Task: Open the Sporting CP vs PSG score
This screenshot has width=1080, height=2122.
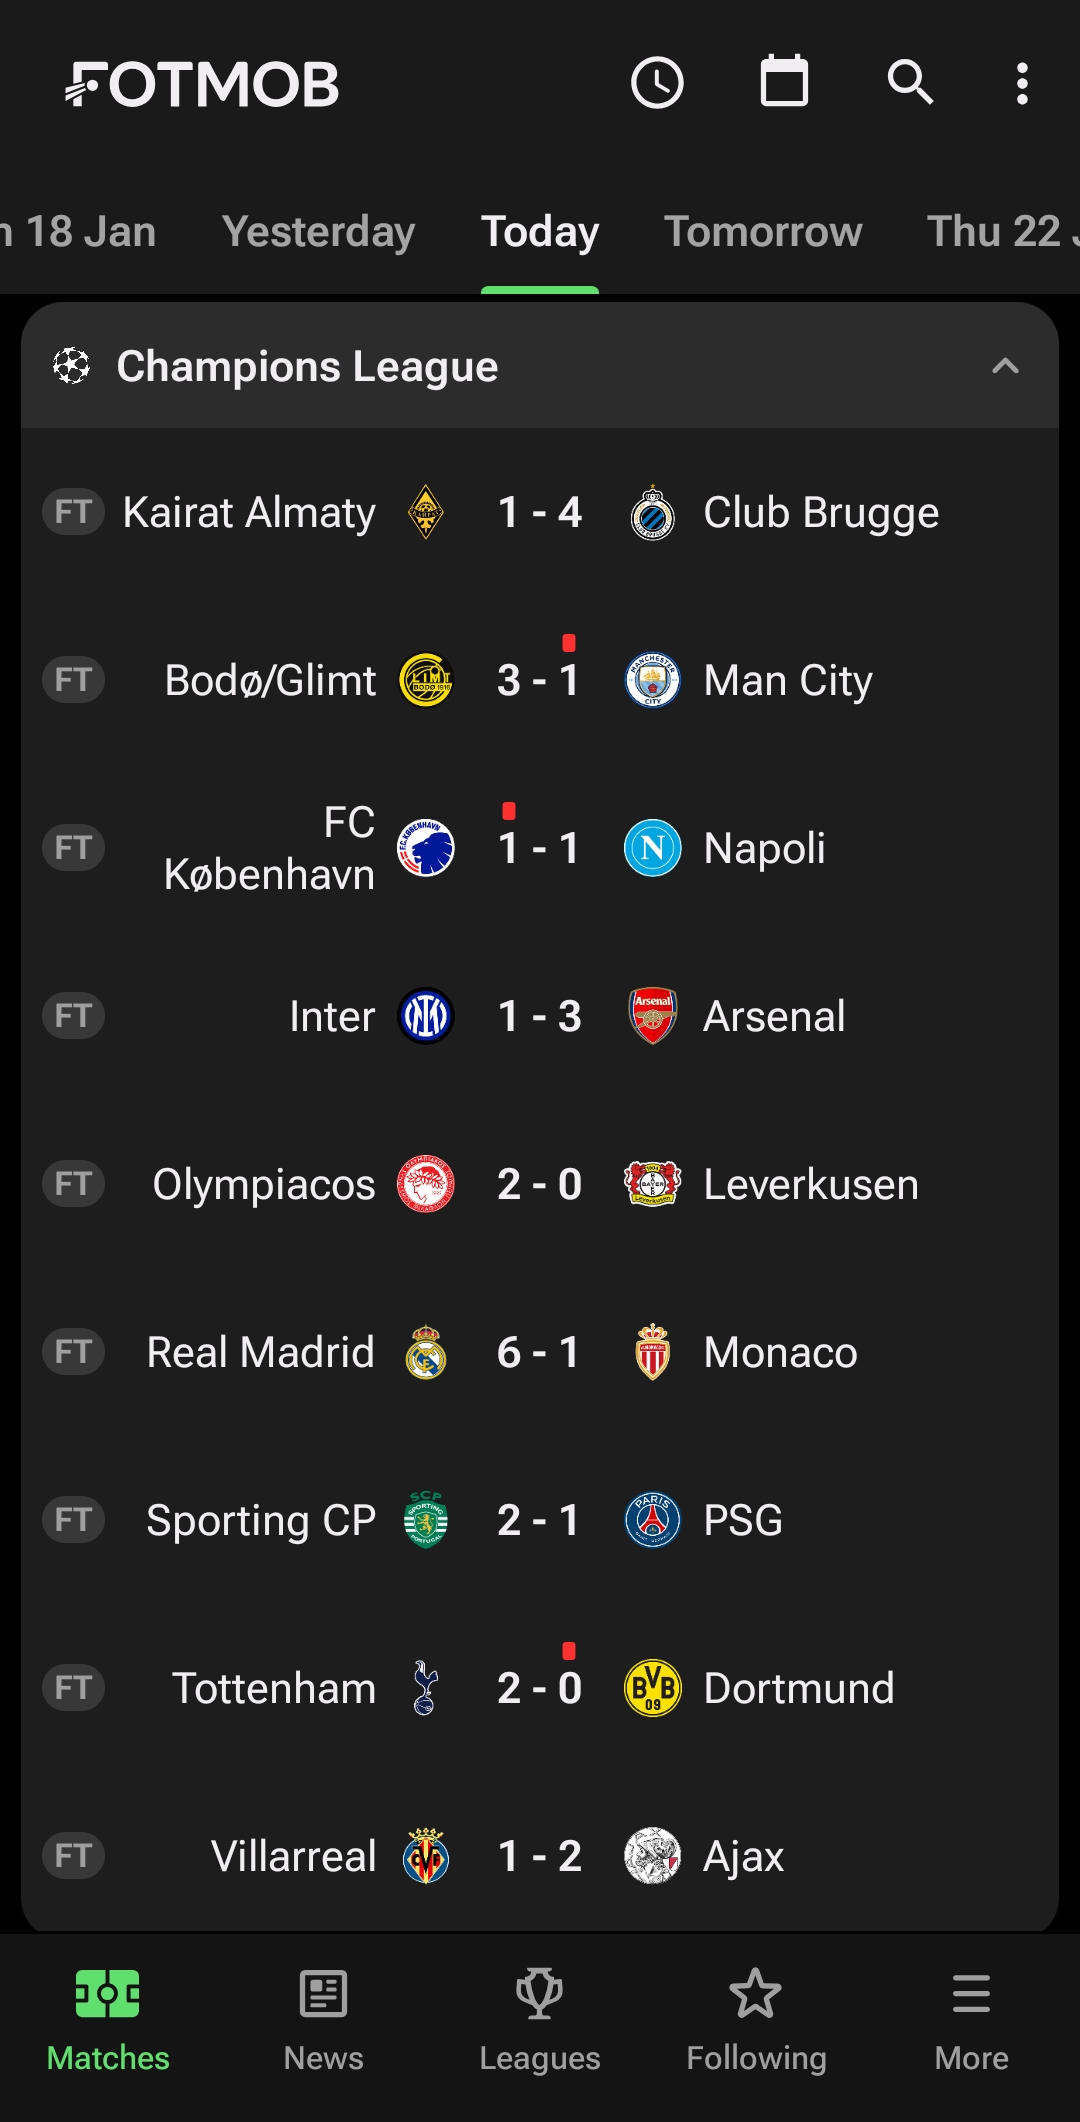Action: 539,1520
